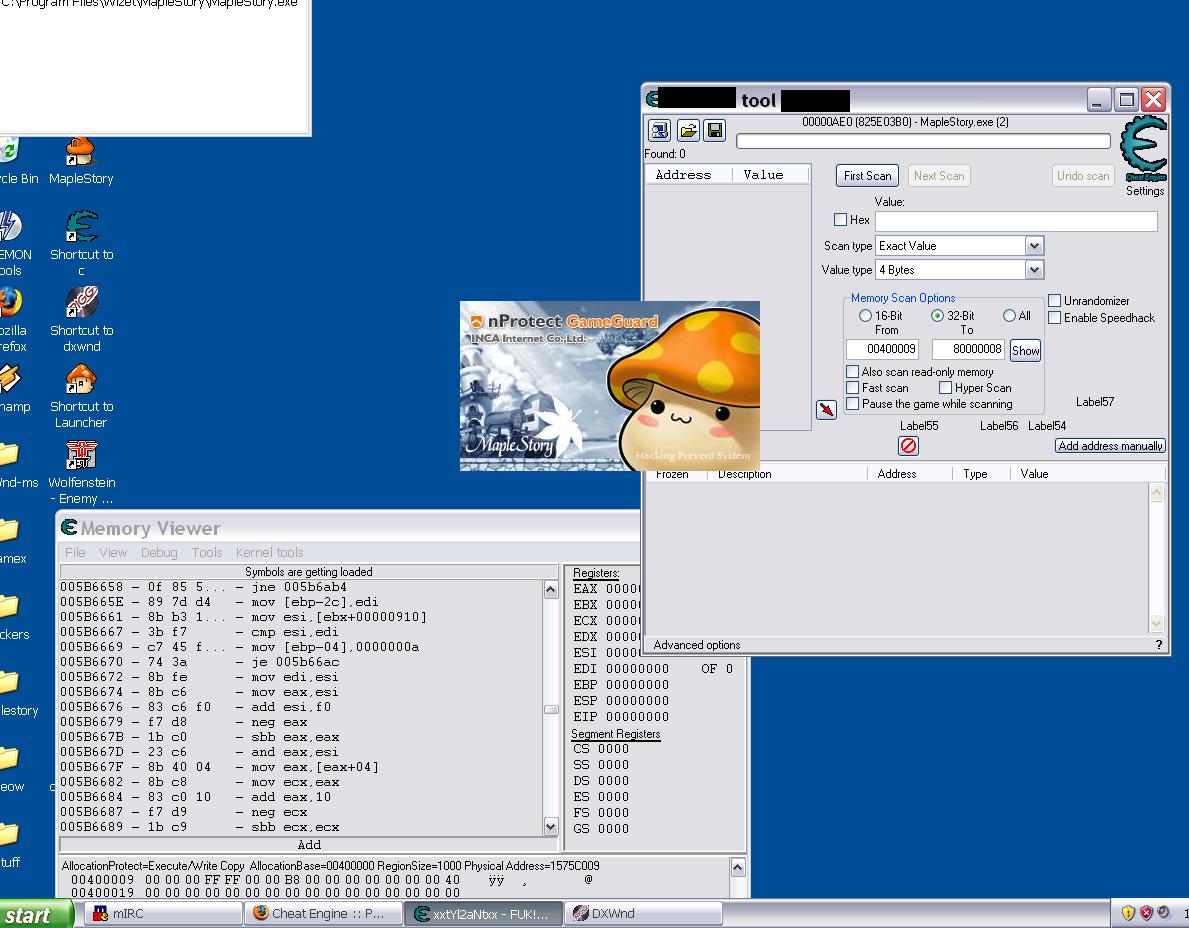
Task: Open the Tools menu in Memory Viewer
Action: (206, 553)
